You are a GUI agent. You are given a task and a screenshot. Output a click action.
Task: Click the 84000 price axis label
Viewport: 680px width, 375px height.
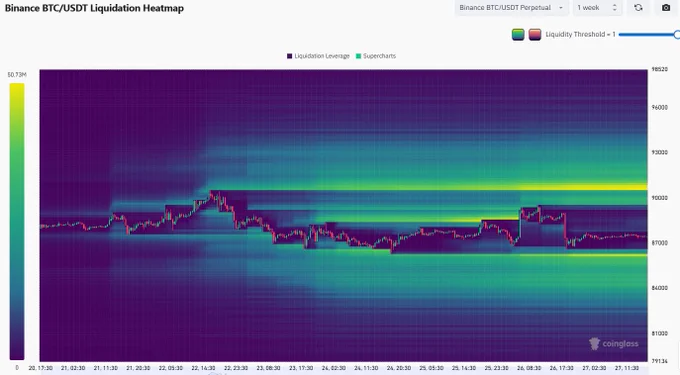659,288
